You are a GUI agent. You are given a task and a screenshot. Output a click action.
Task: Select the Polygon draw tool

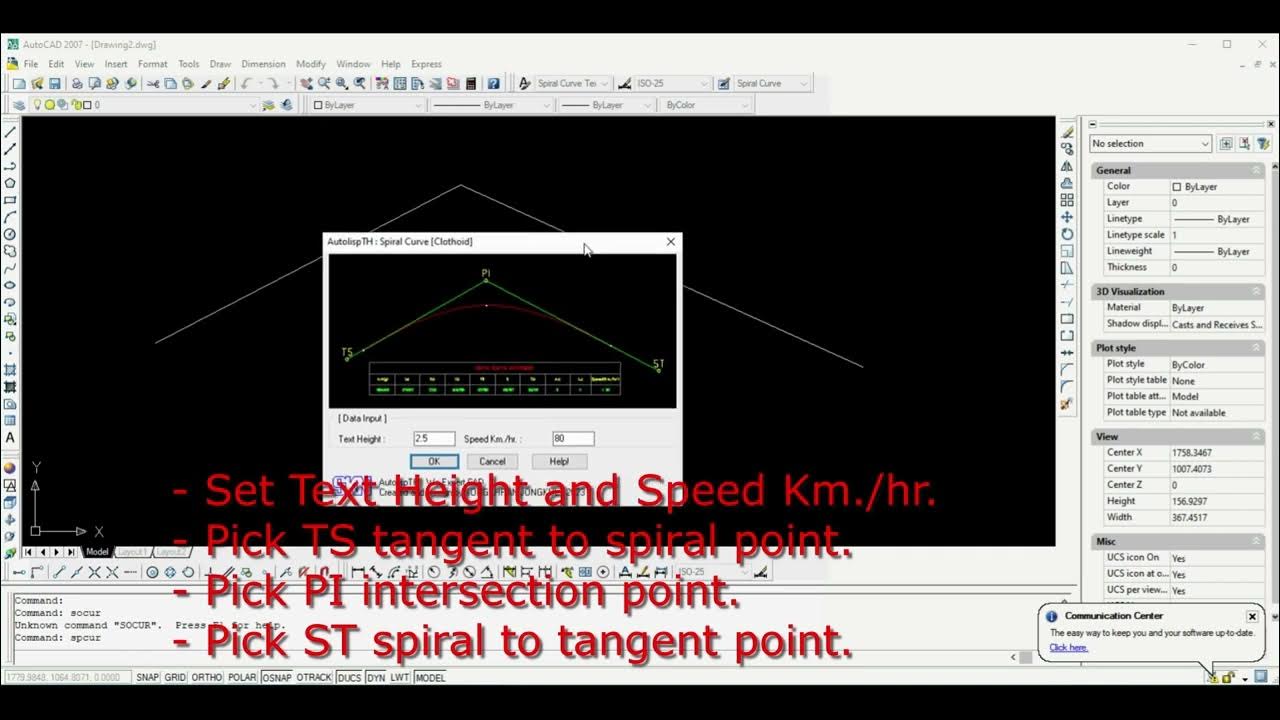(10, 183)
